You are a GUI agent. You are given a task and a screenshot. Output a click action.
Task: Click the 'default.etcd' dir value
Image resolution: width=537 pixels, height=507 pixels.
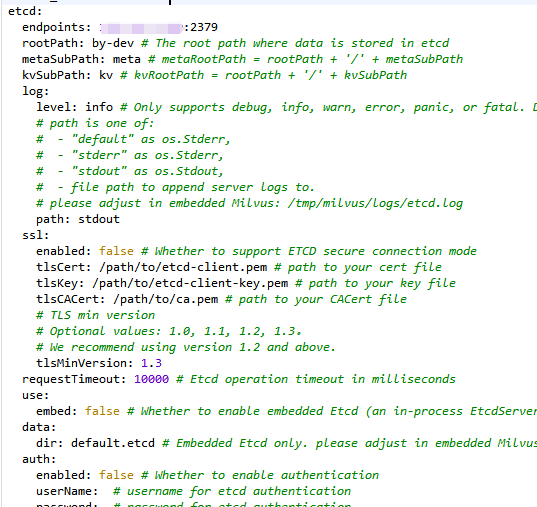click(113, 443)
